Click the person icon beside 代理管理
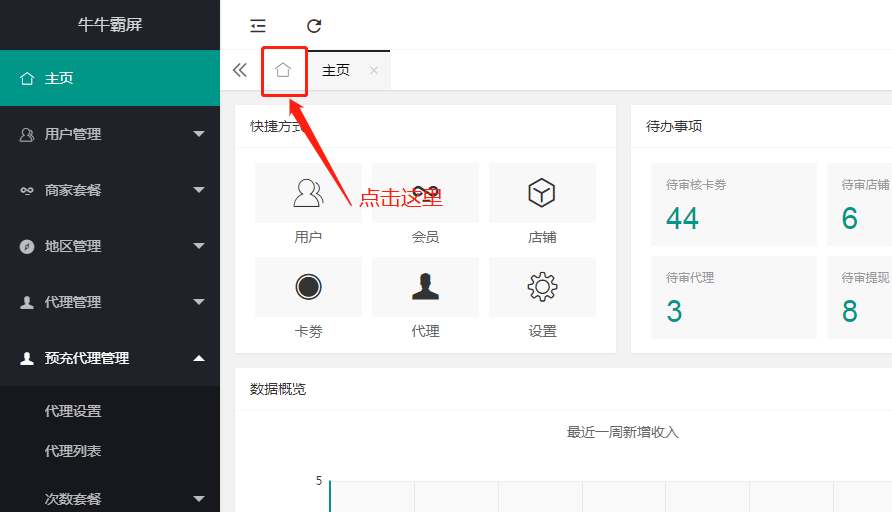Viewport: 892px width, 512px height. 27,302
